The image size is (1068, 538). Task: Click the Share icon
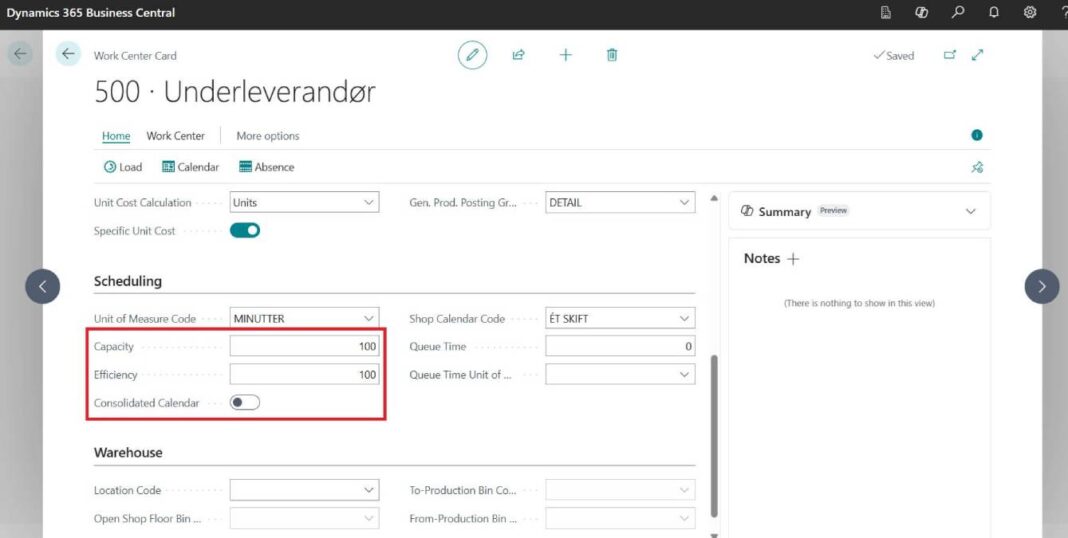(518, 55)
